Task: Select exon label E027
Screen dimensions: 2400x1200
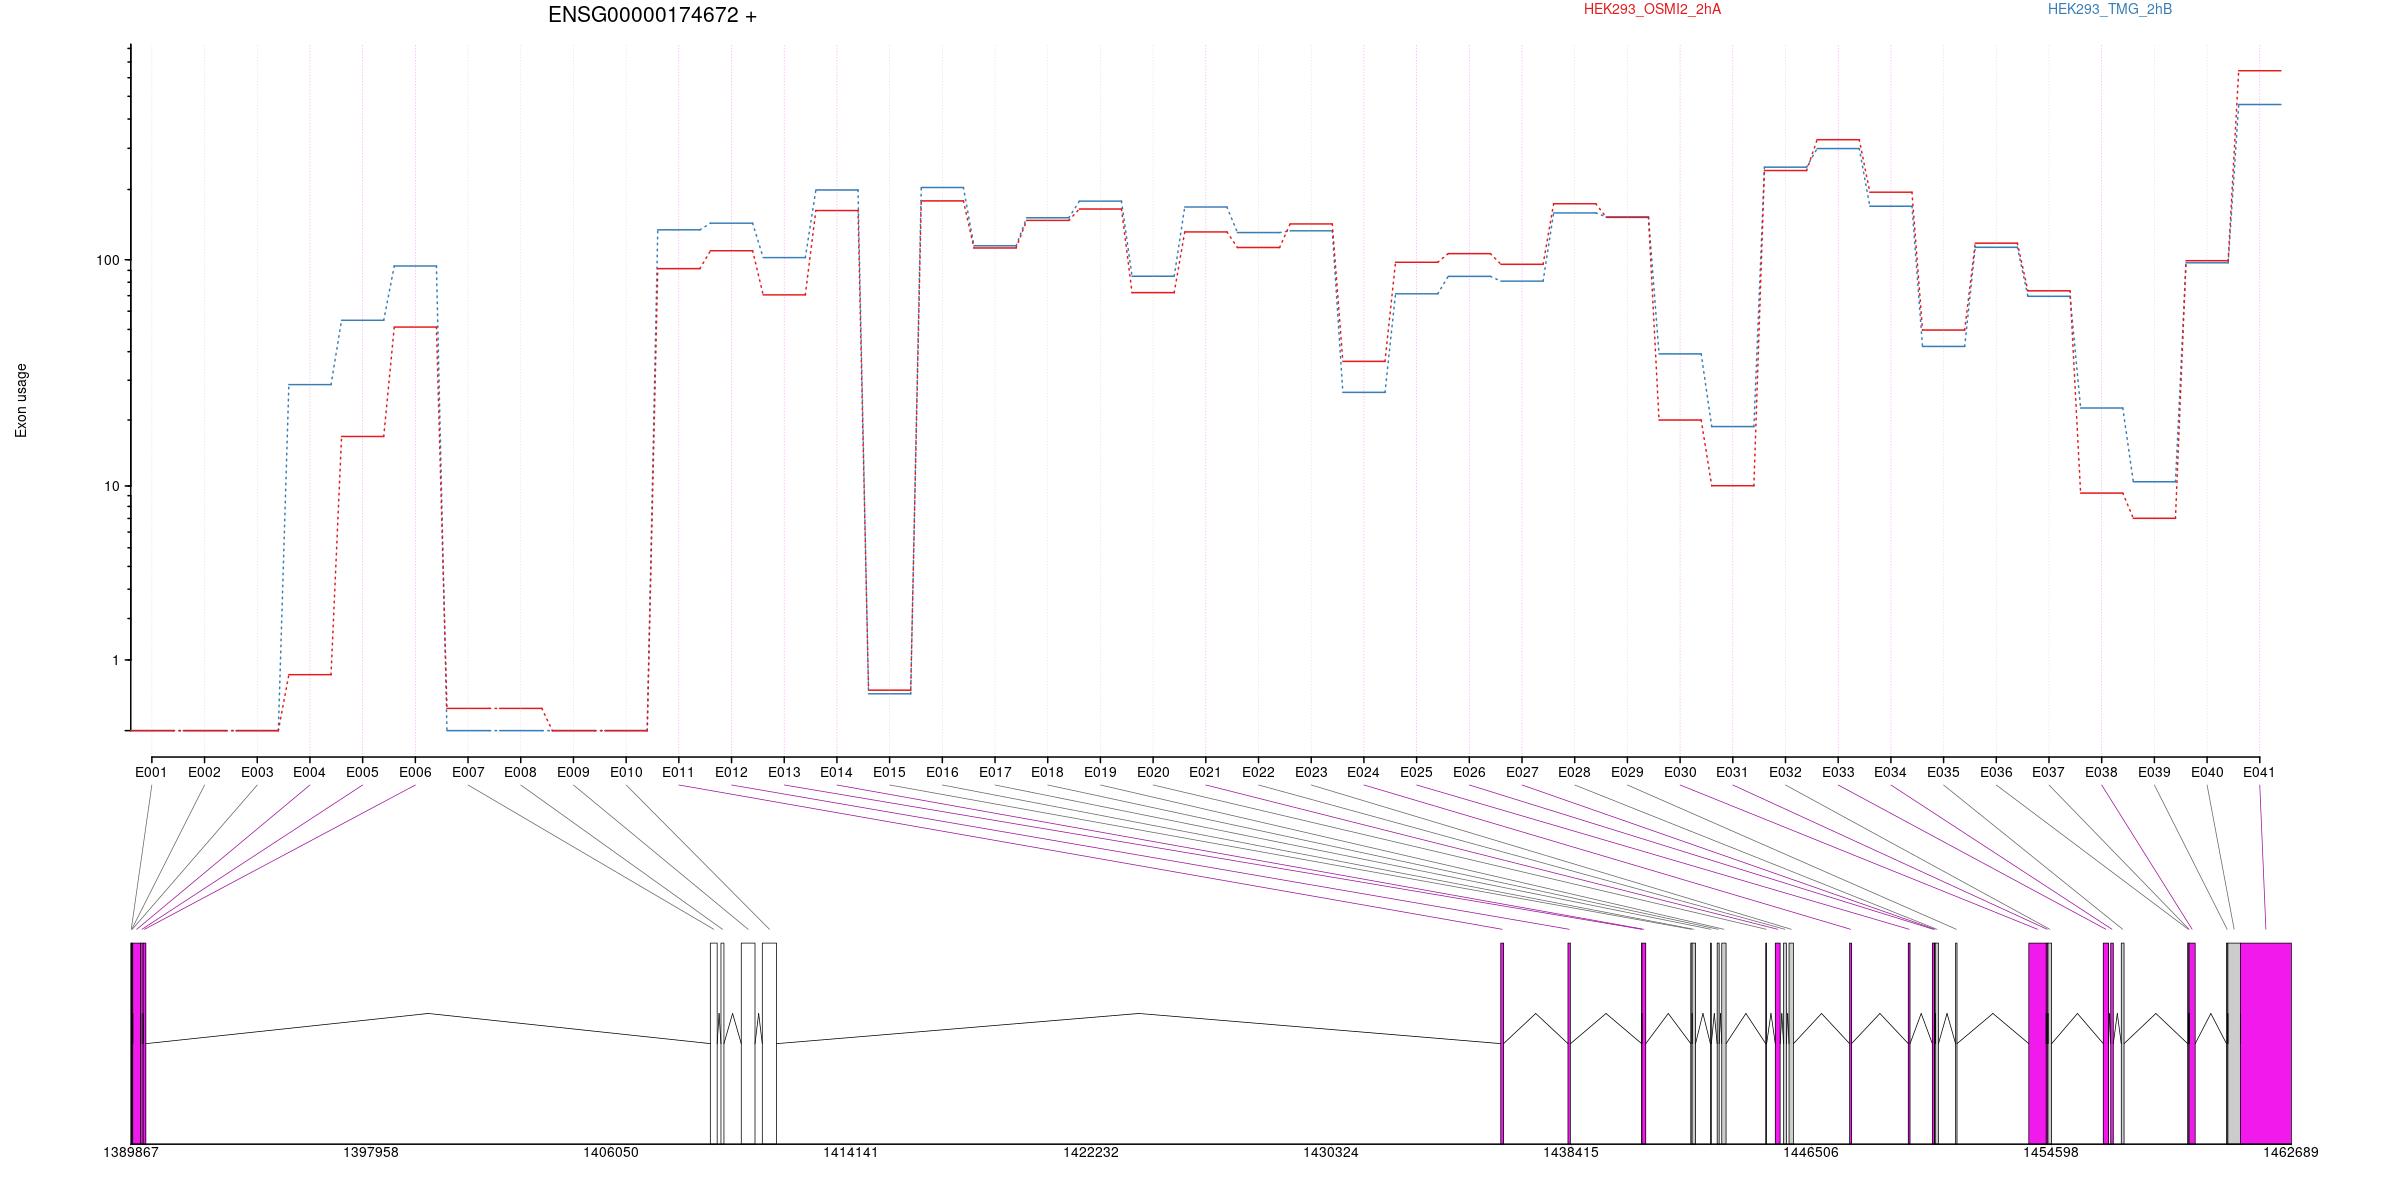Action: pos(1522,772)
